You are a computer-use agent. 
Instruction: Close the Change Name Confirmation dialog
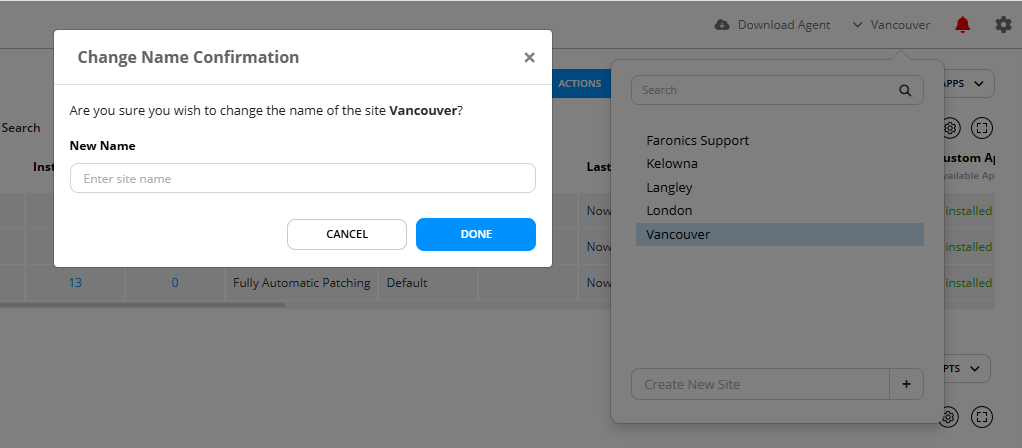(x=529, y=57)
